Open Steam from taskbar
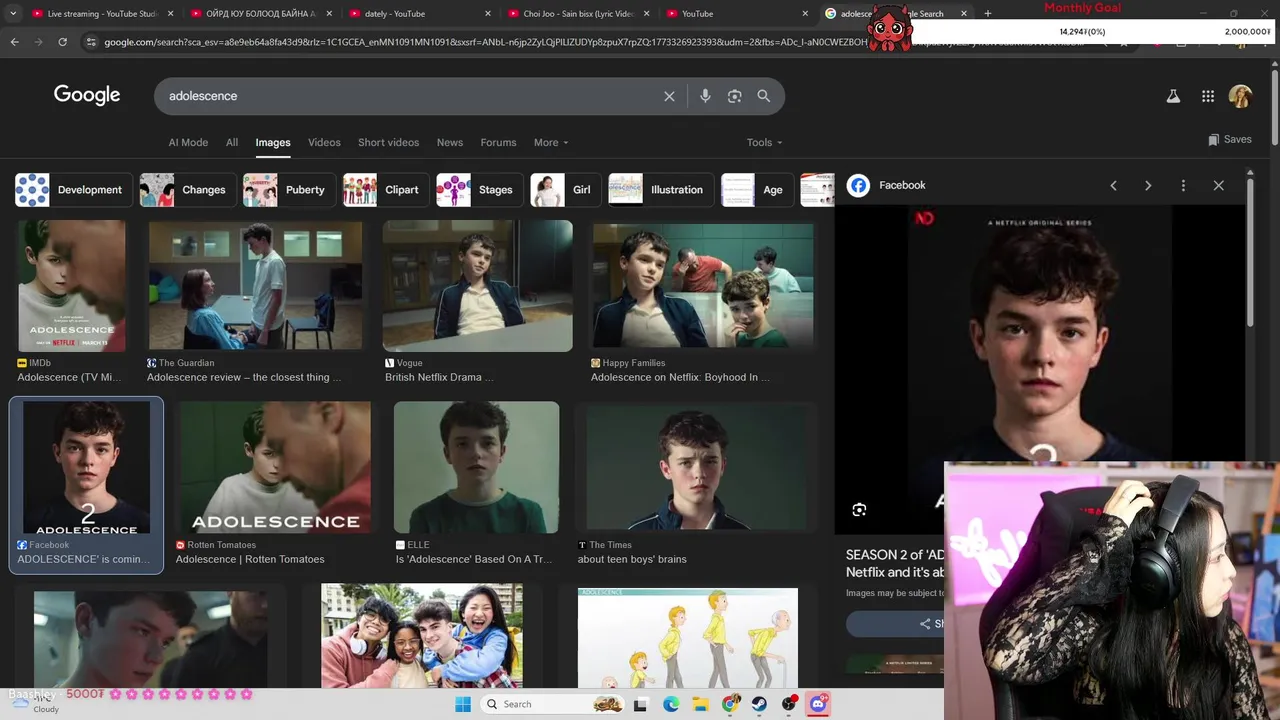Screen dimensions: 1280x720 tap(759, 704)
